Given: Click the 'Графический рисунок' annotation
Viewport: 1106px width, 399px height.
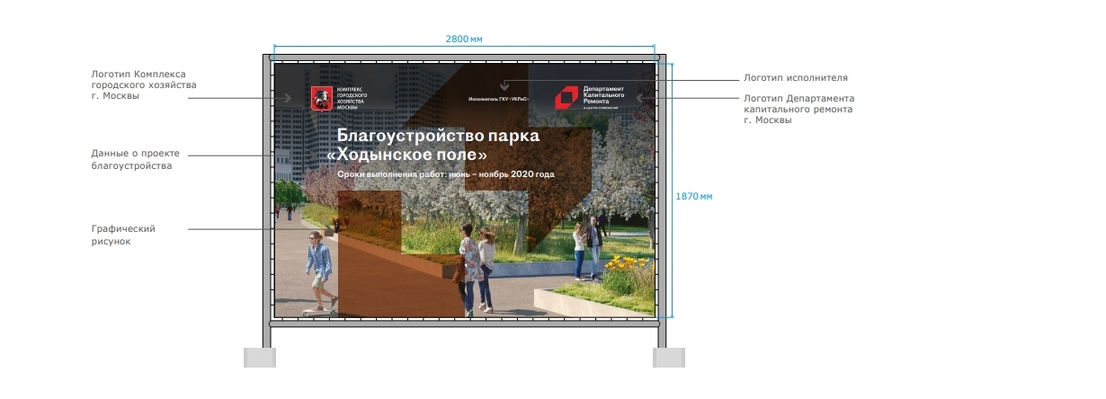Looking at the screenshot, I should tap(123, 235).
